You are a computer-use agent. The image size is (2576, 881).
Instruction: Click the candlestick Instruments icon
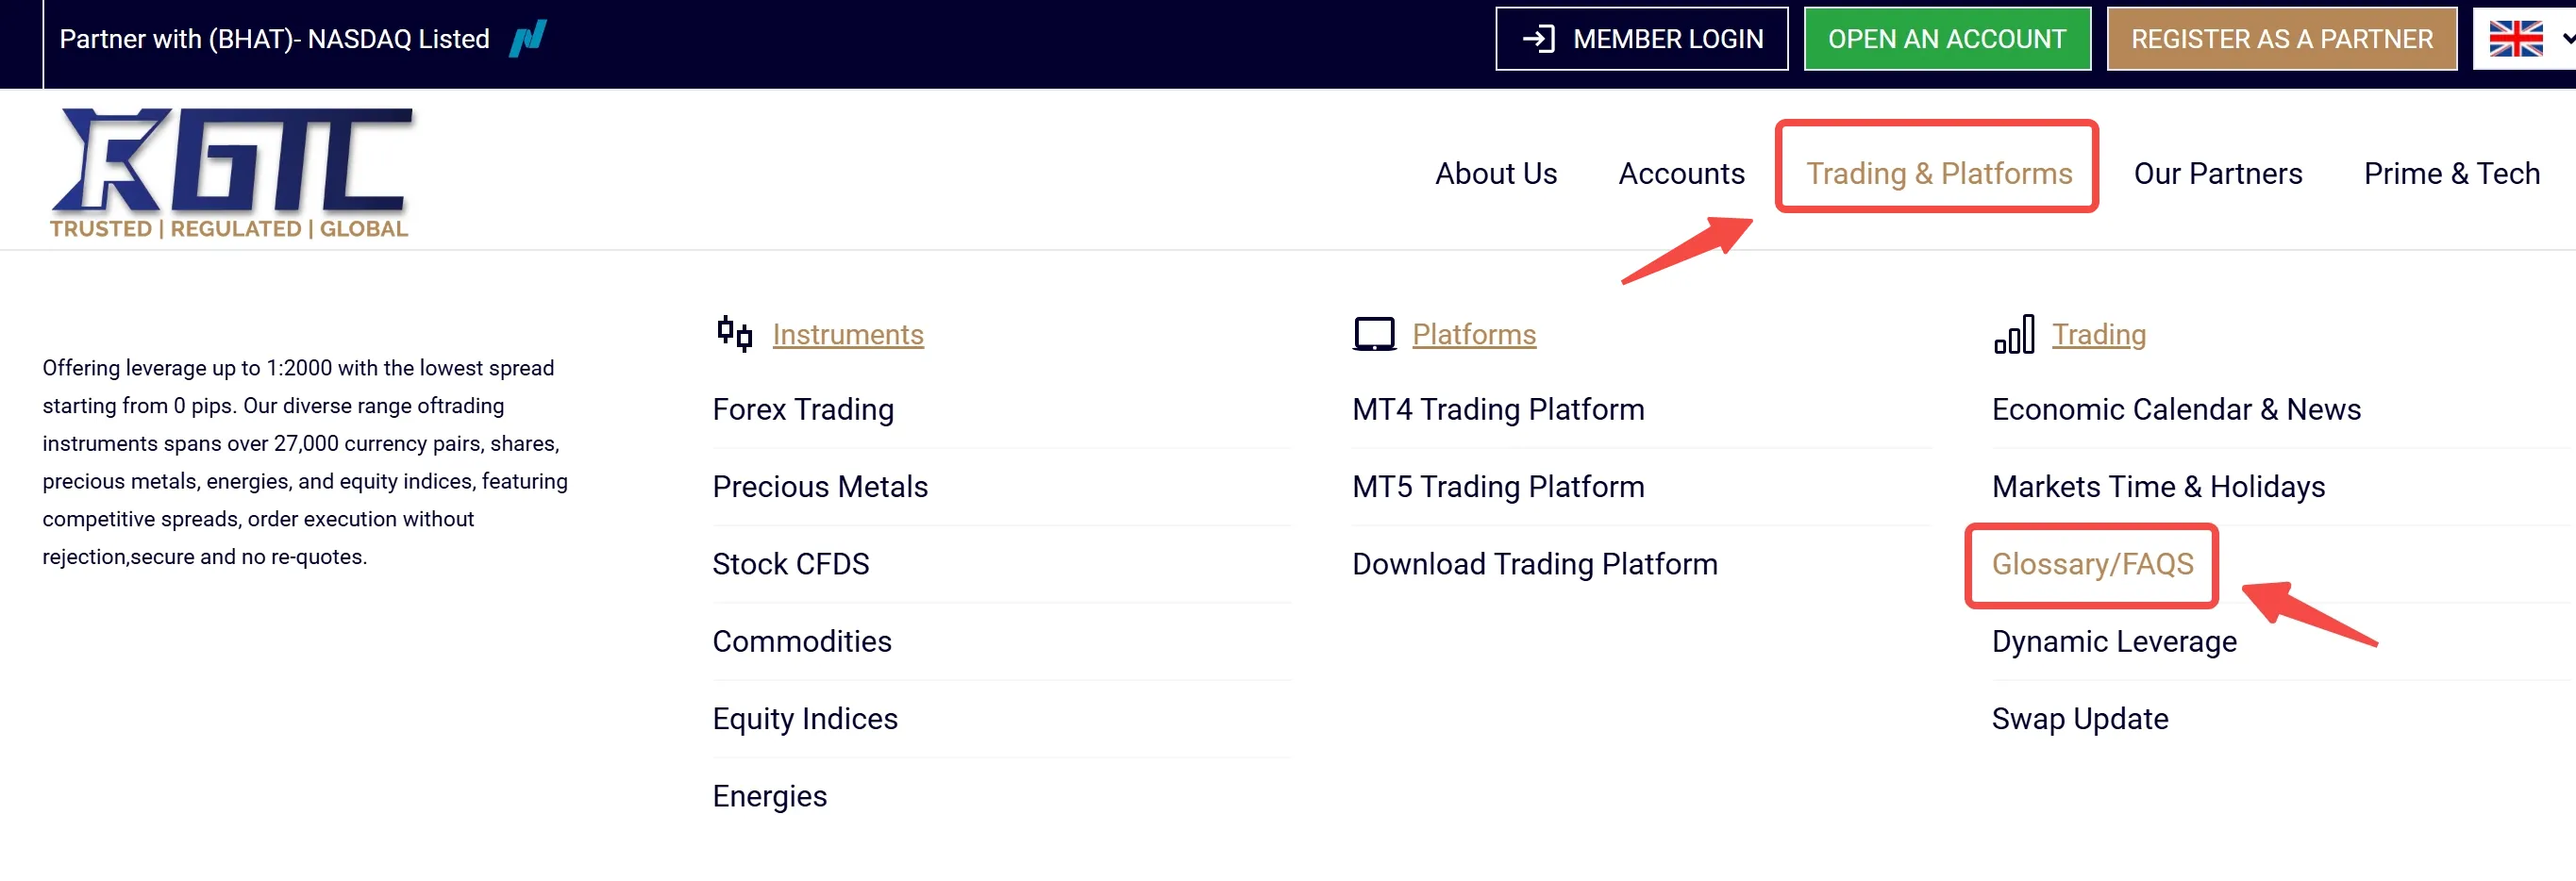(x=735, y=333)
